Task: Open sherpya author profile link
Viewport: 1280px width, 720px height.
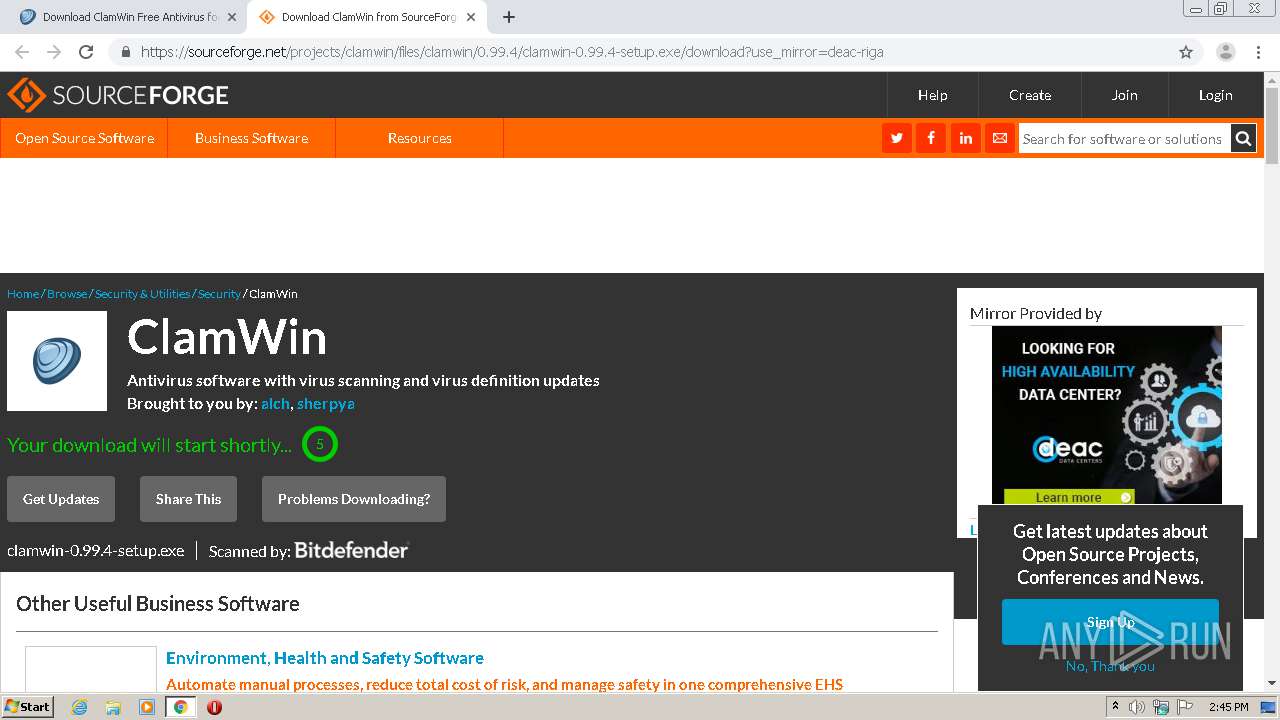Action: 325,404
